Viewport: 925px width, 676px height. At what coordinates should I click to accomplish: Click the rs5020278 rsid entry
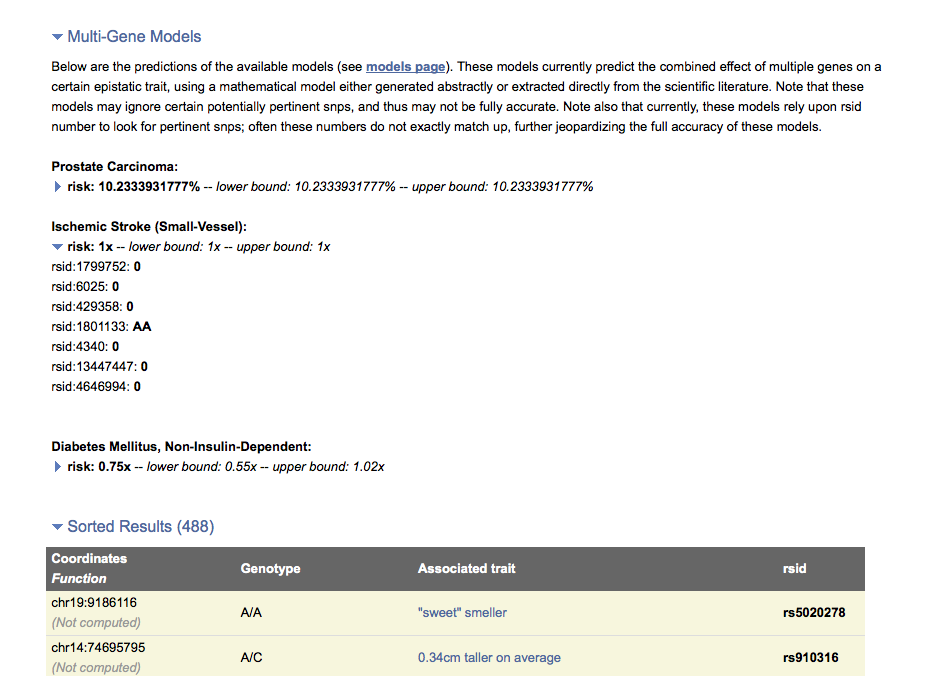(813, 612)
